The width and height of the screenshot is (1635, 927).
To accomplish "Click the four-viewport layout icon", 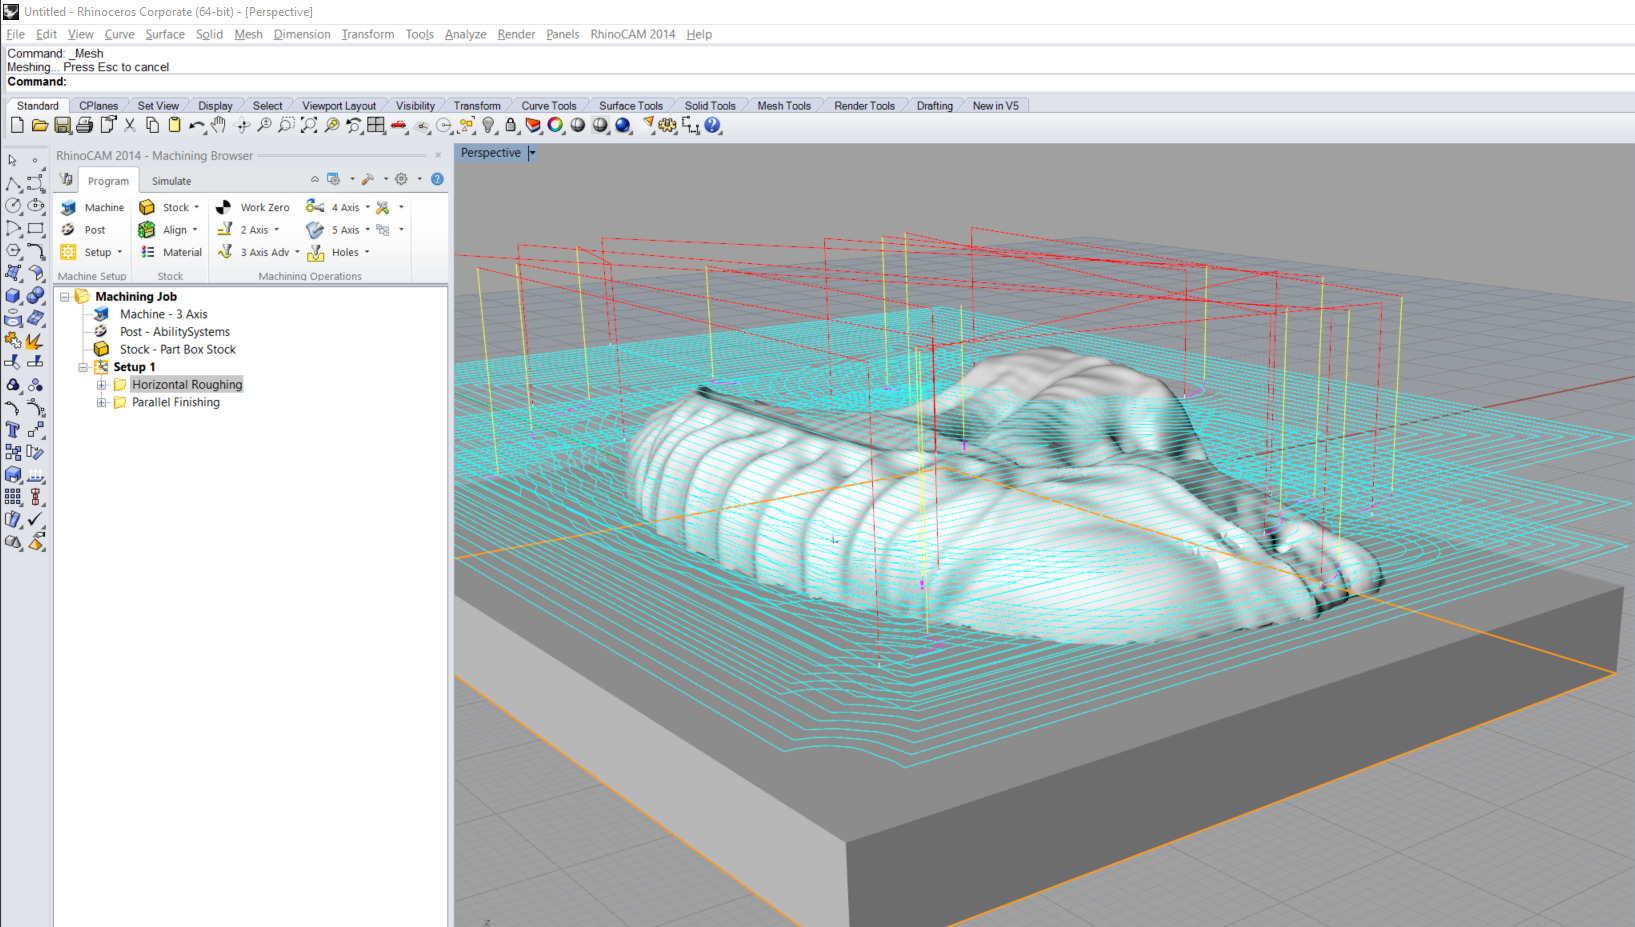I will 376,125.
